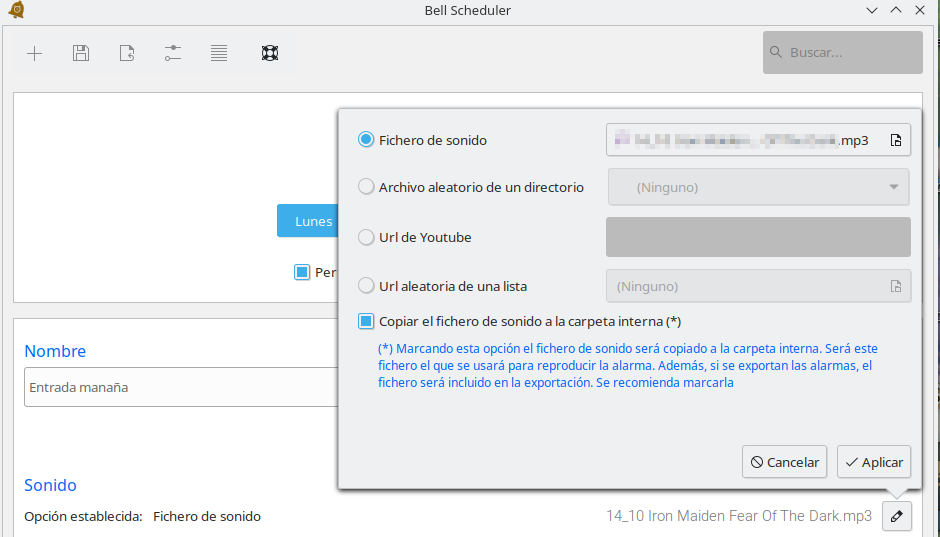Click the plus icon to add a new bell
The height and width of the screenshot is (537, 940).
click(x=34, y=54)
